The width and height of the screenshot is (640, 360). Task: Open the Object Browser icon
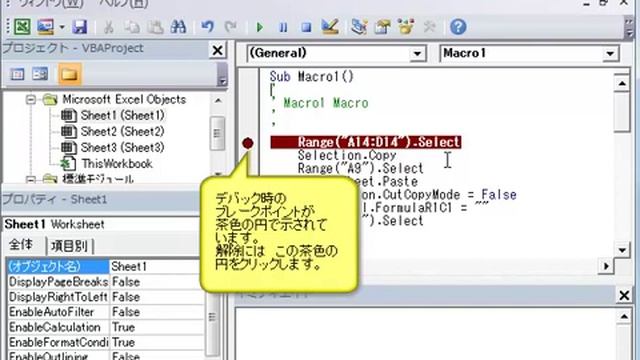(x=406, y=27)
